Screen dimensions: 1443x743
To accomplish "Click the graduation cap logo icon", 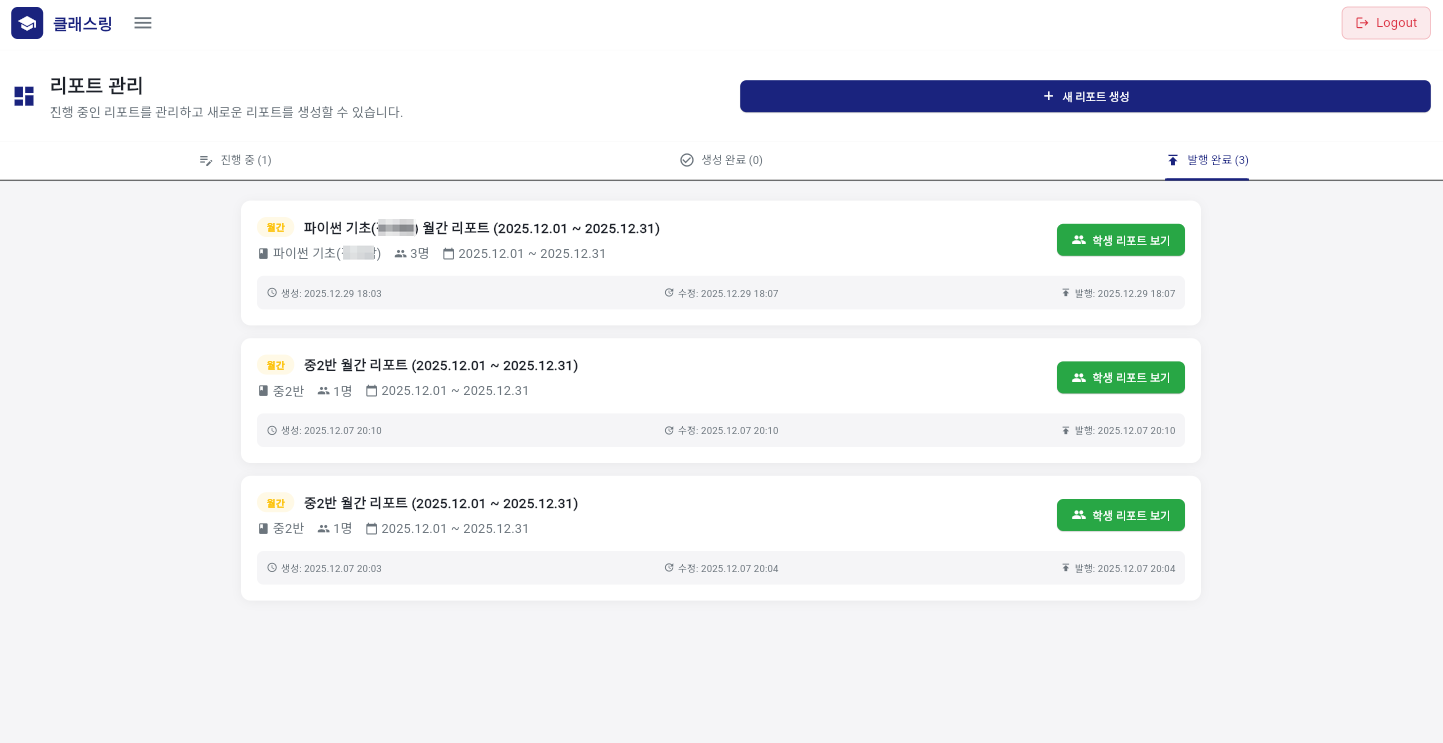I will (27, 23).
